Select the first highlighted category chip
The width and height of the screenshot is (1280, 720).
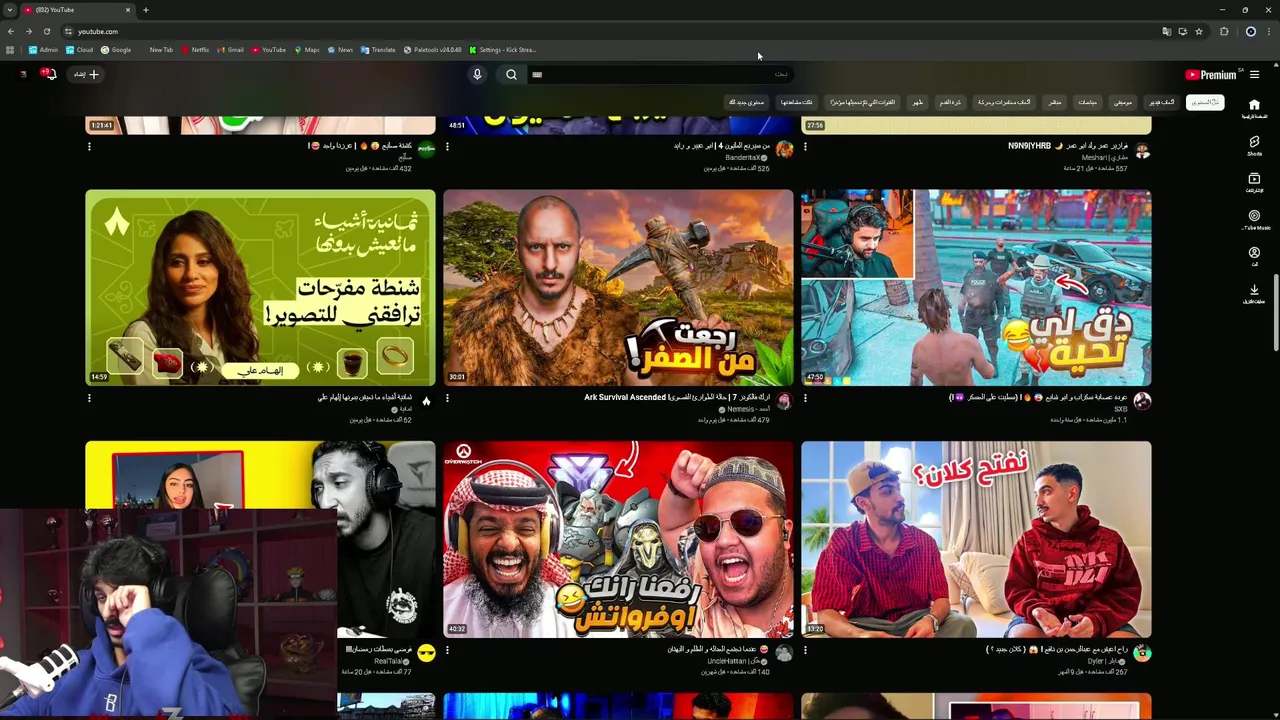pyautogui.click(x=1205, y=102)
